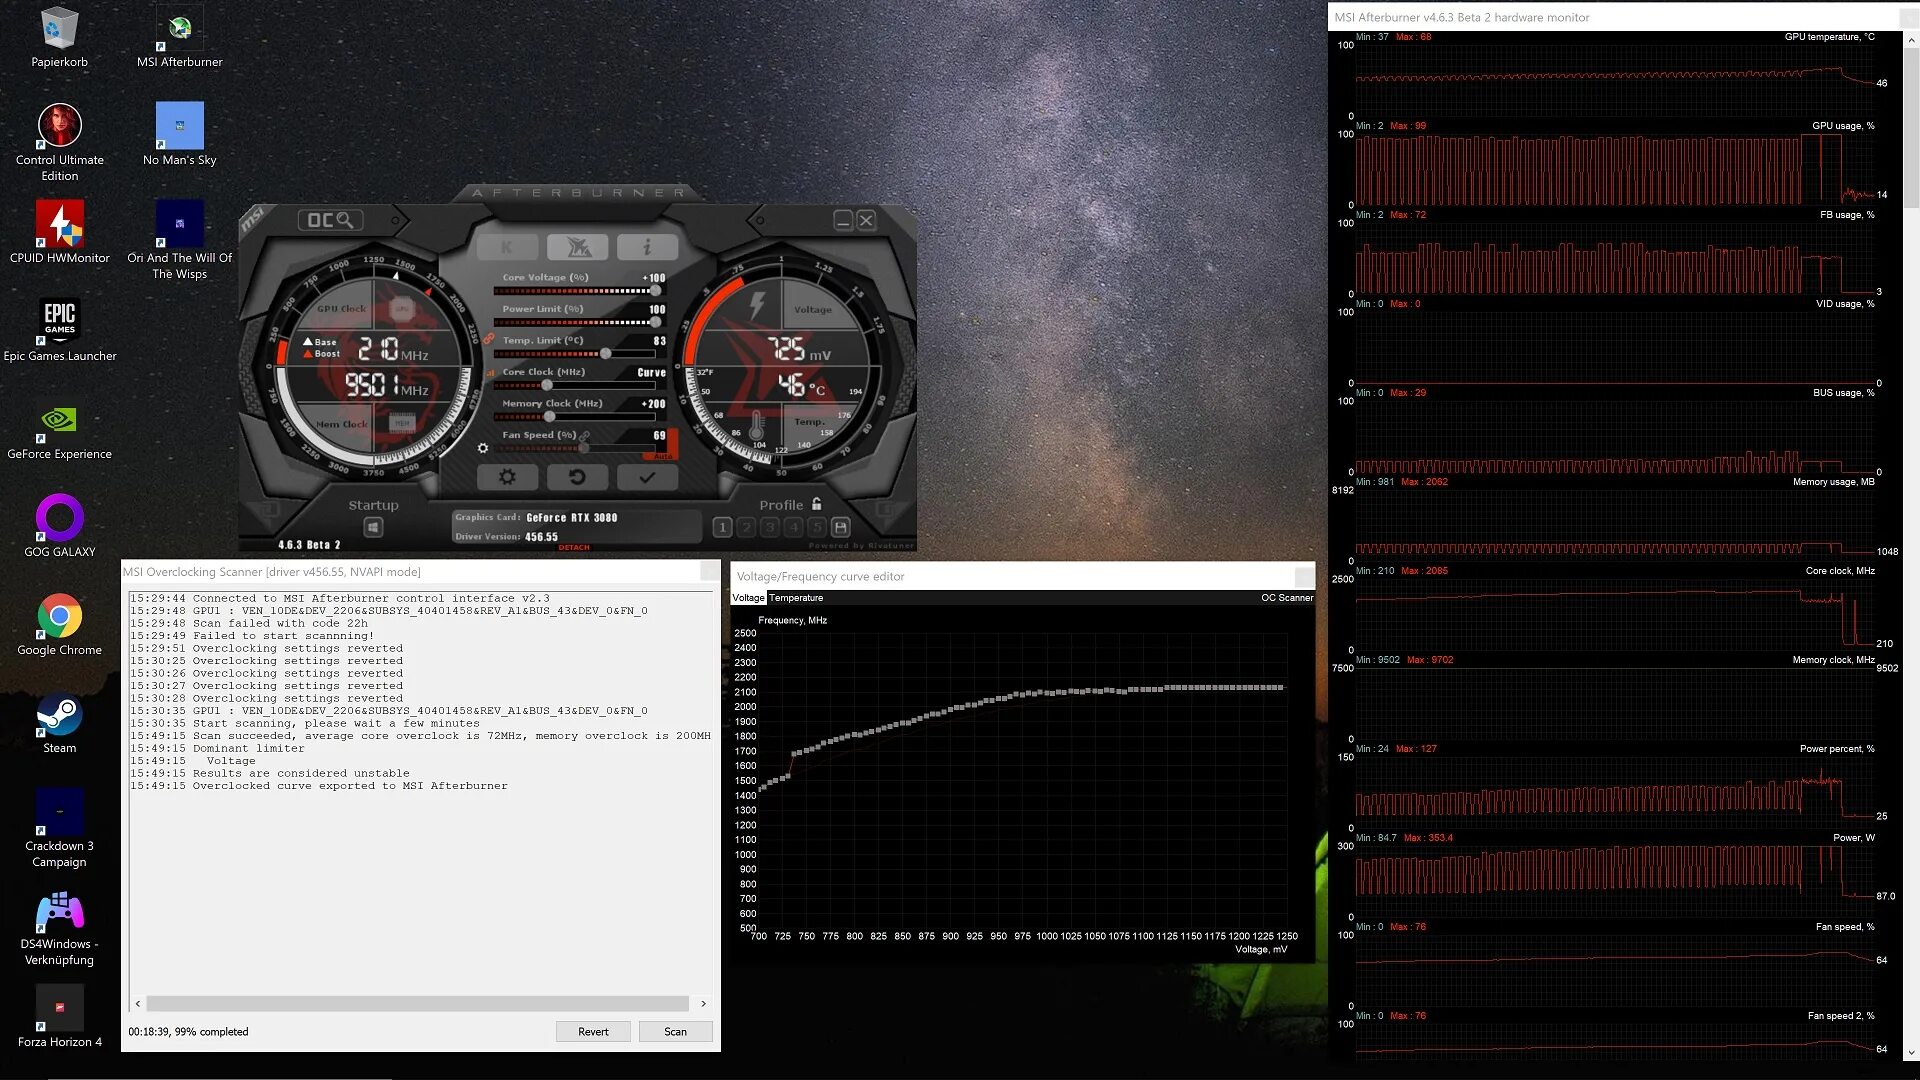Viewport: 1920px width, 1080px height.
Task: Click the Kombustor K button in Afterburner
Action: [507, 247]
